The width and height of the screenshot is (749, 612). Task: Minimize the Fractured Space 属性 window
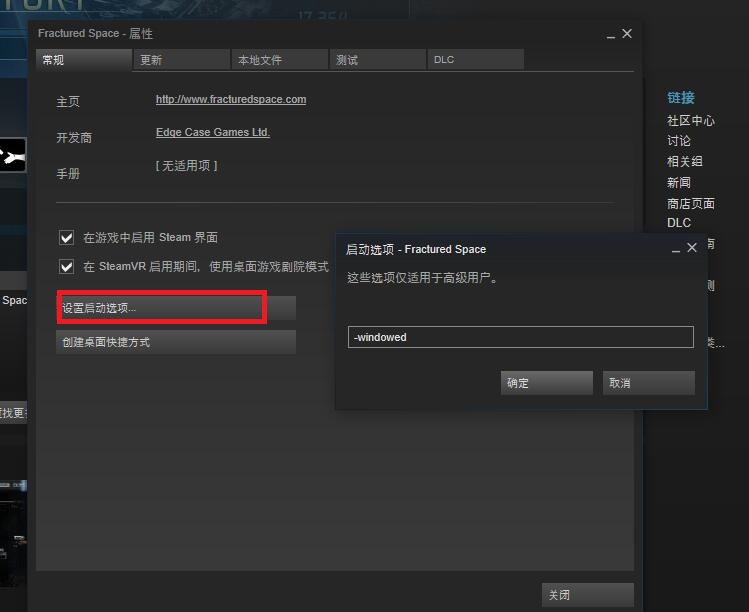(610, 36)
